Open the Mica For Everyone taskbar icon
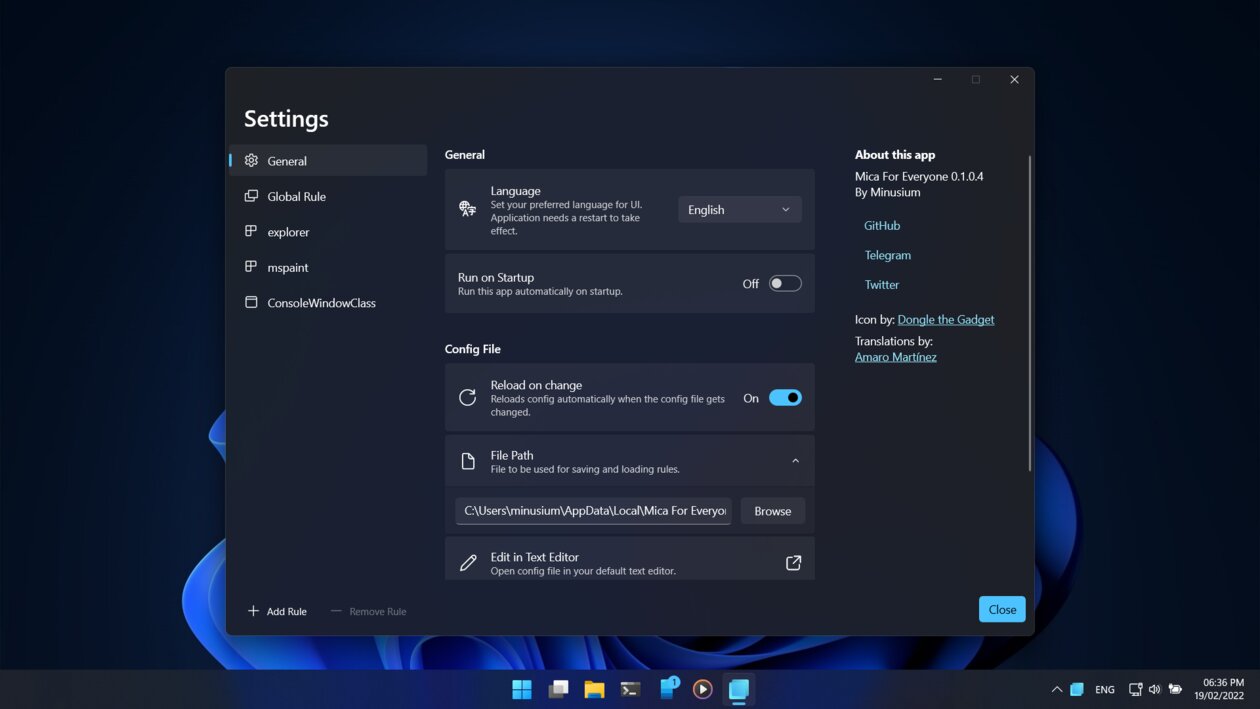Viewport: 1260px width, 709px height. click(x=738, y=689)
